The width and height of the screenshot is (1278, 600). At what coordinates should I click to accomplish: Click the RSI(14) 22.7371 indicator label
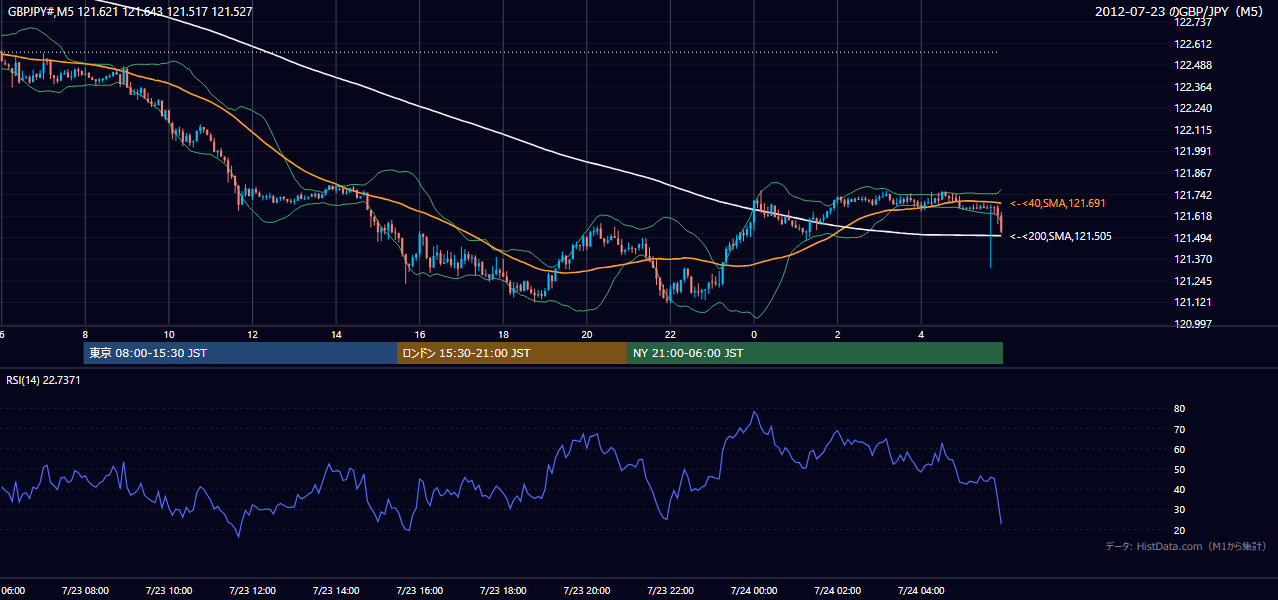point(43,380)
